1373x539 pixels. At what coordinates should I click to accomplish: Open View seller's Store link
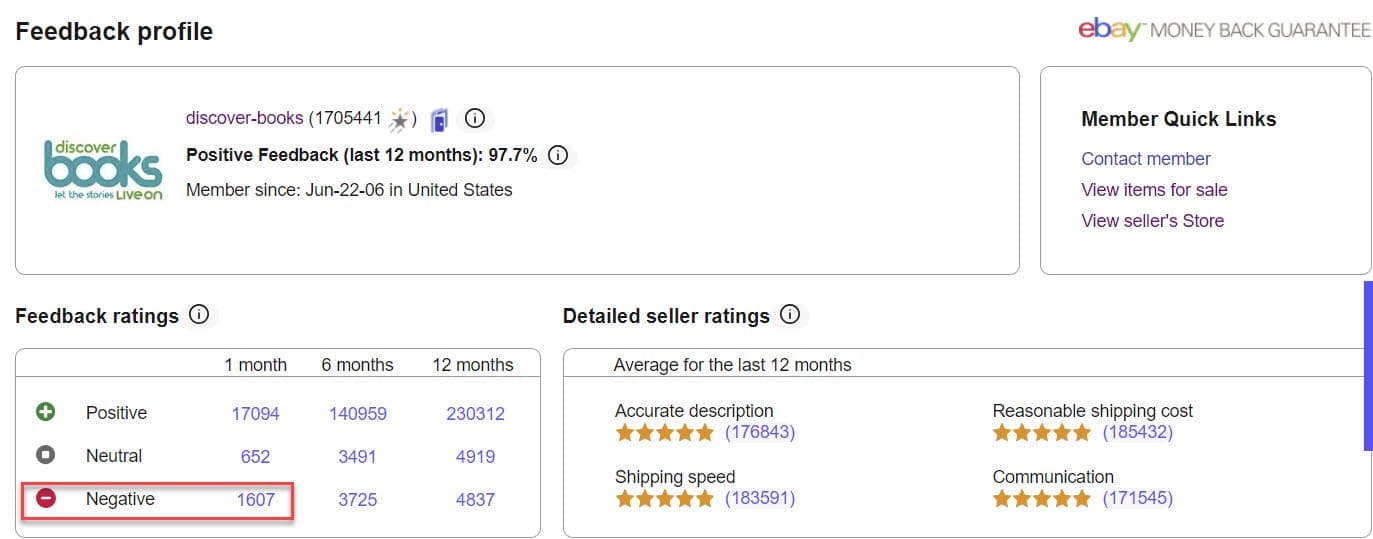(x=1152, y=221)
